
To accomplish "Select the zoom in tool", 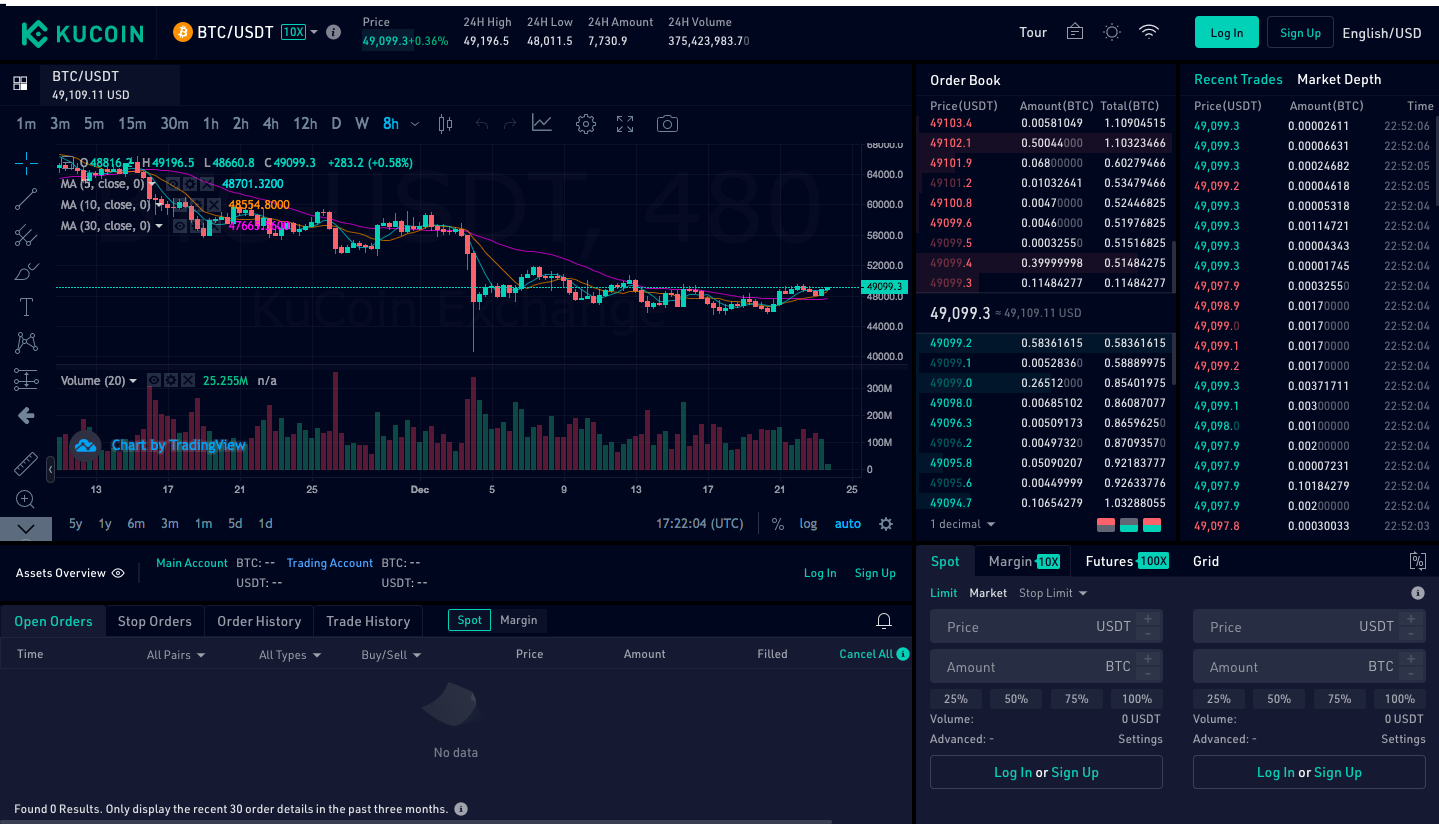I will 26,499.
